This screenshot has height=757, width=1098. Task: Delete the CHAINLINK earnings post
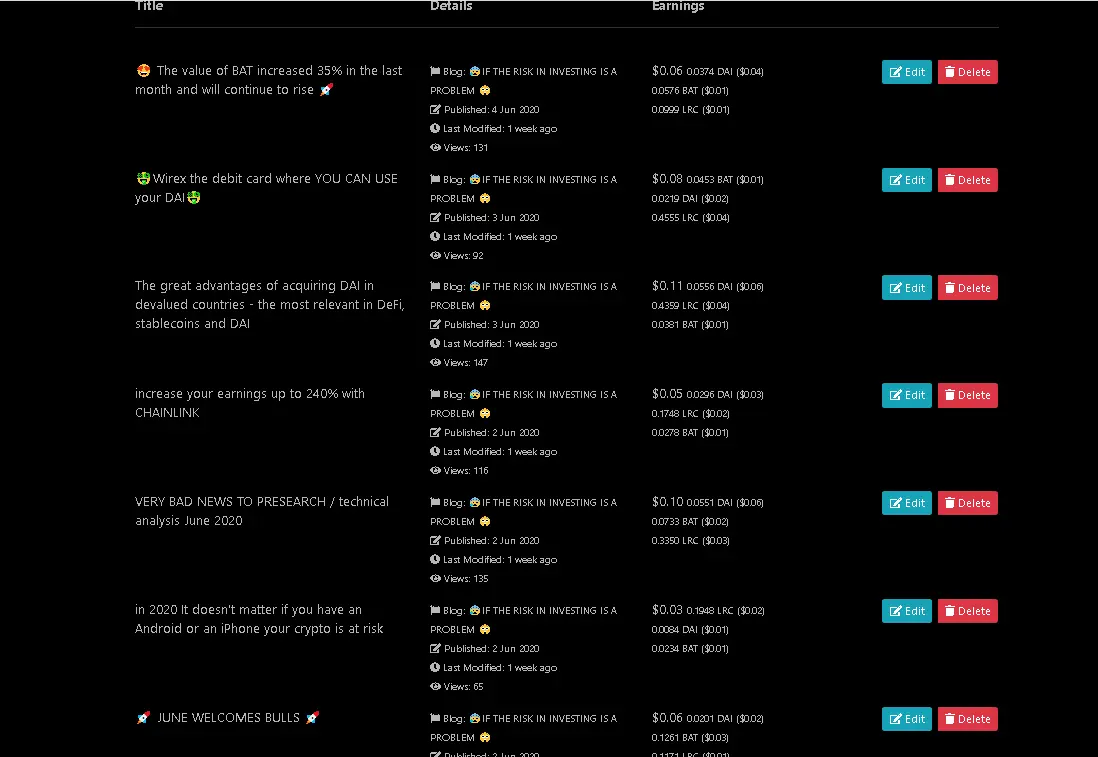click(968, 395)
